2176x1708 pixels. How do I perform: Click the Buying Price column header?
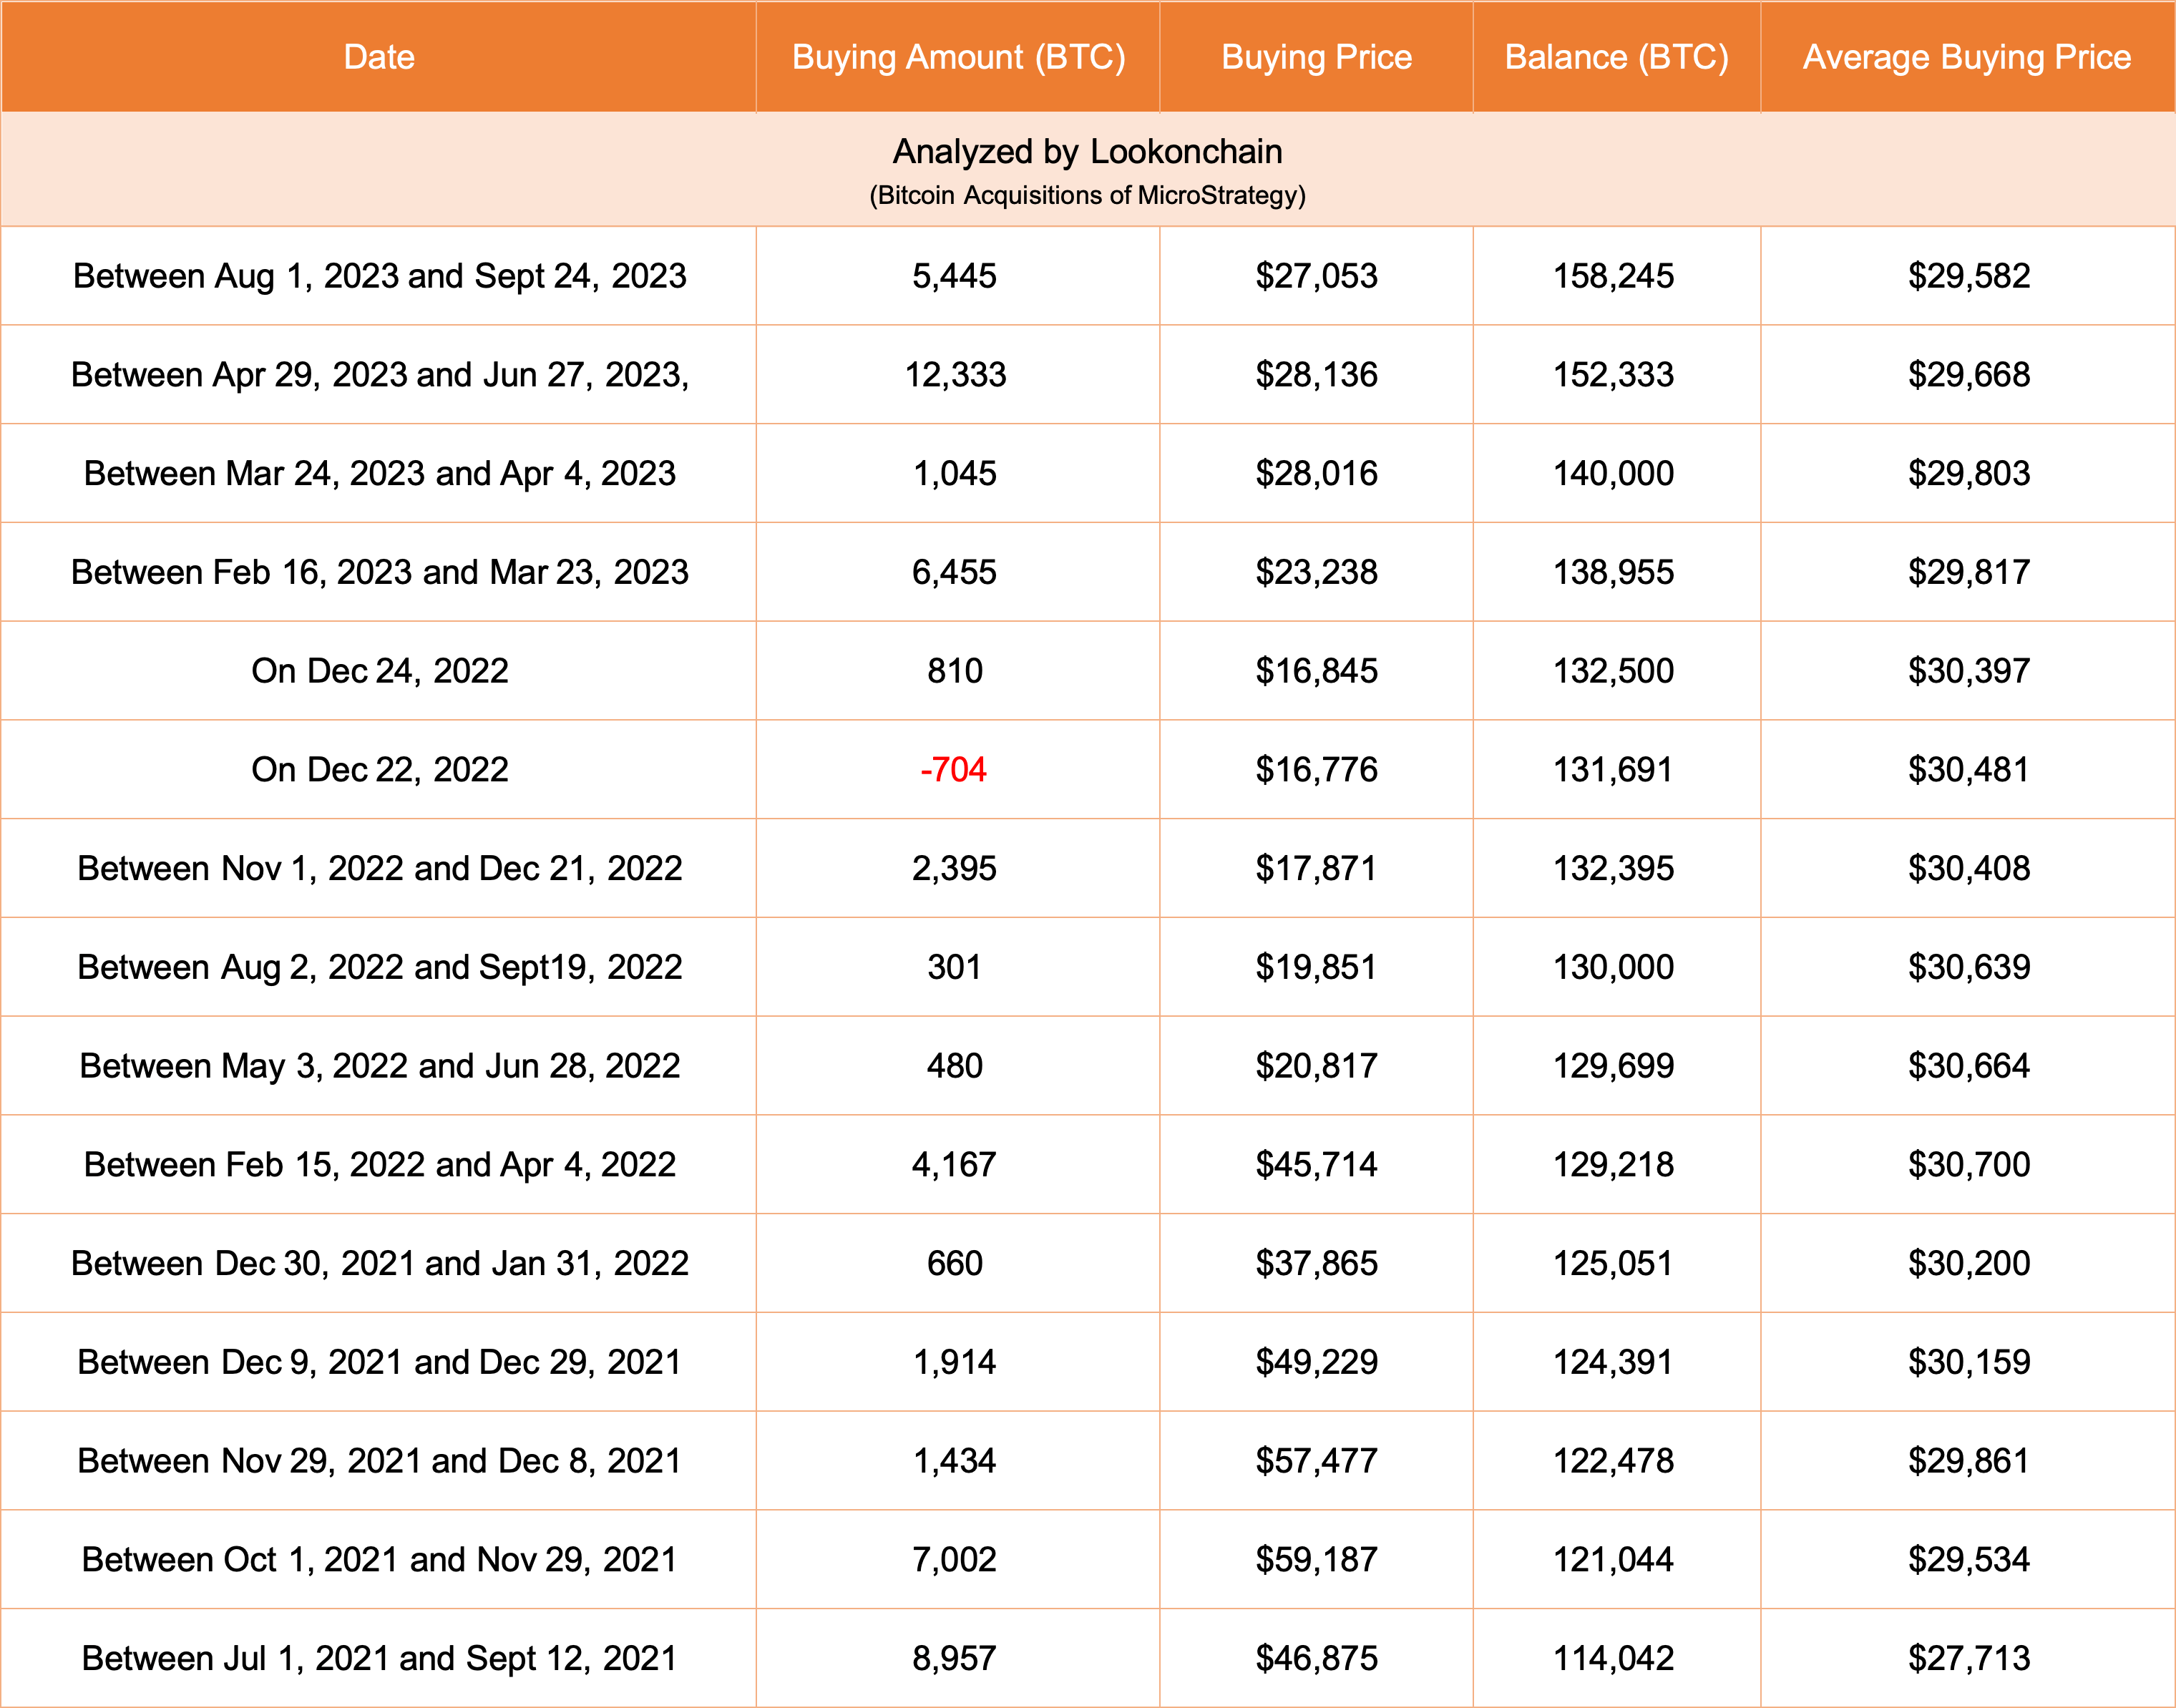coord(1316,57)
